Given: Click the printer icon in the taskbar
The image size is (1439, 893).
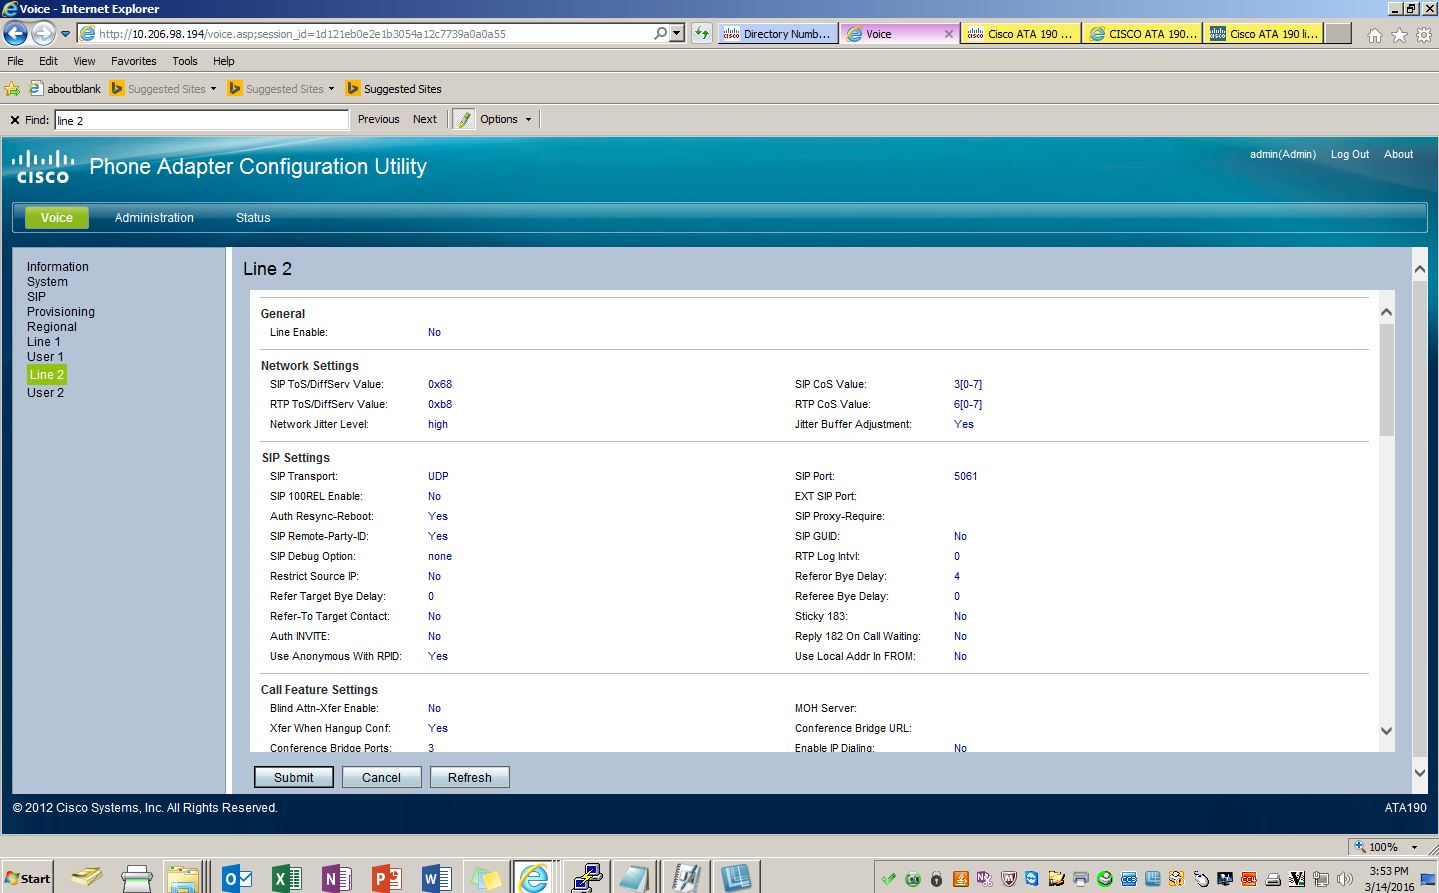Looking at the screenshot, I should click(x=136, y=878).
